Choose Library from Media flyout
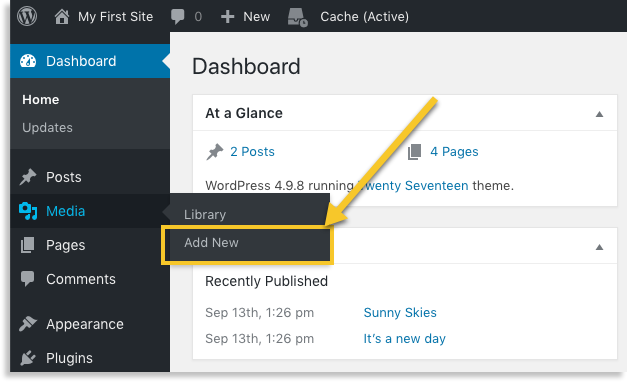The image size is (627, 382). (x=205, y=215)
